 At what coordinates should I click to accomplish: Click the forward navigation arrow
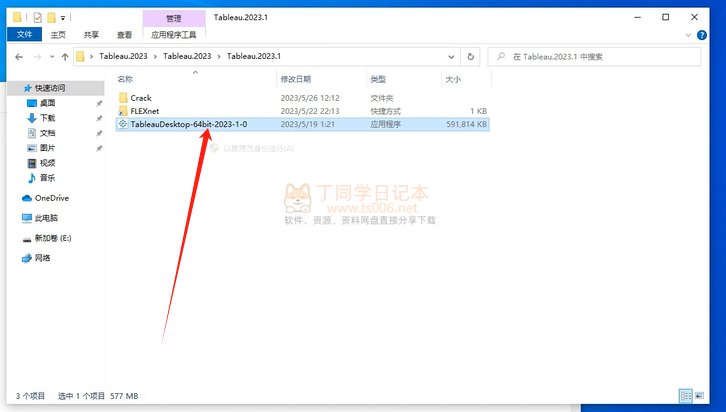click(38, 57)
